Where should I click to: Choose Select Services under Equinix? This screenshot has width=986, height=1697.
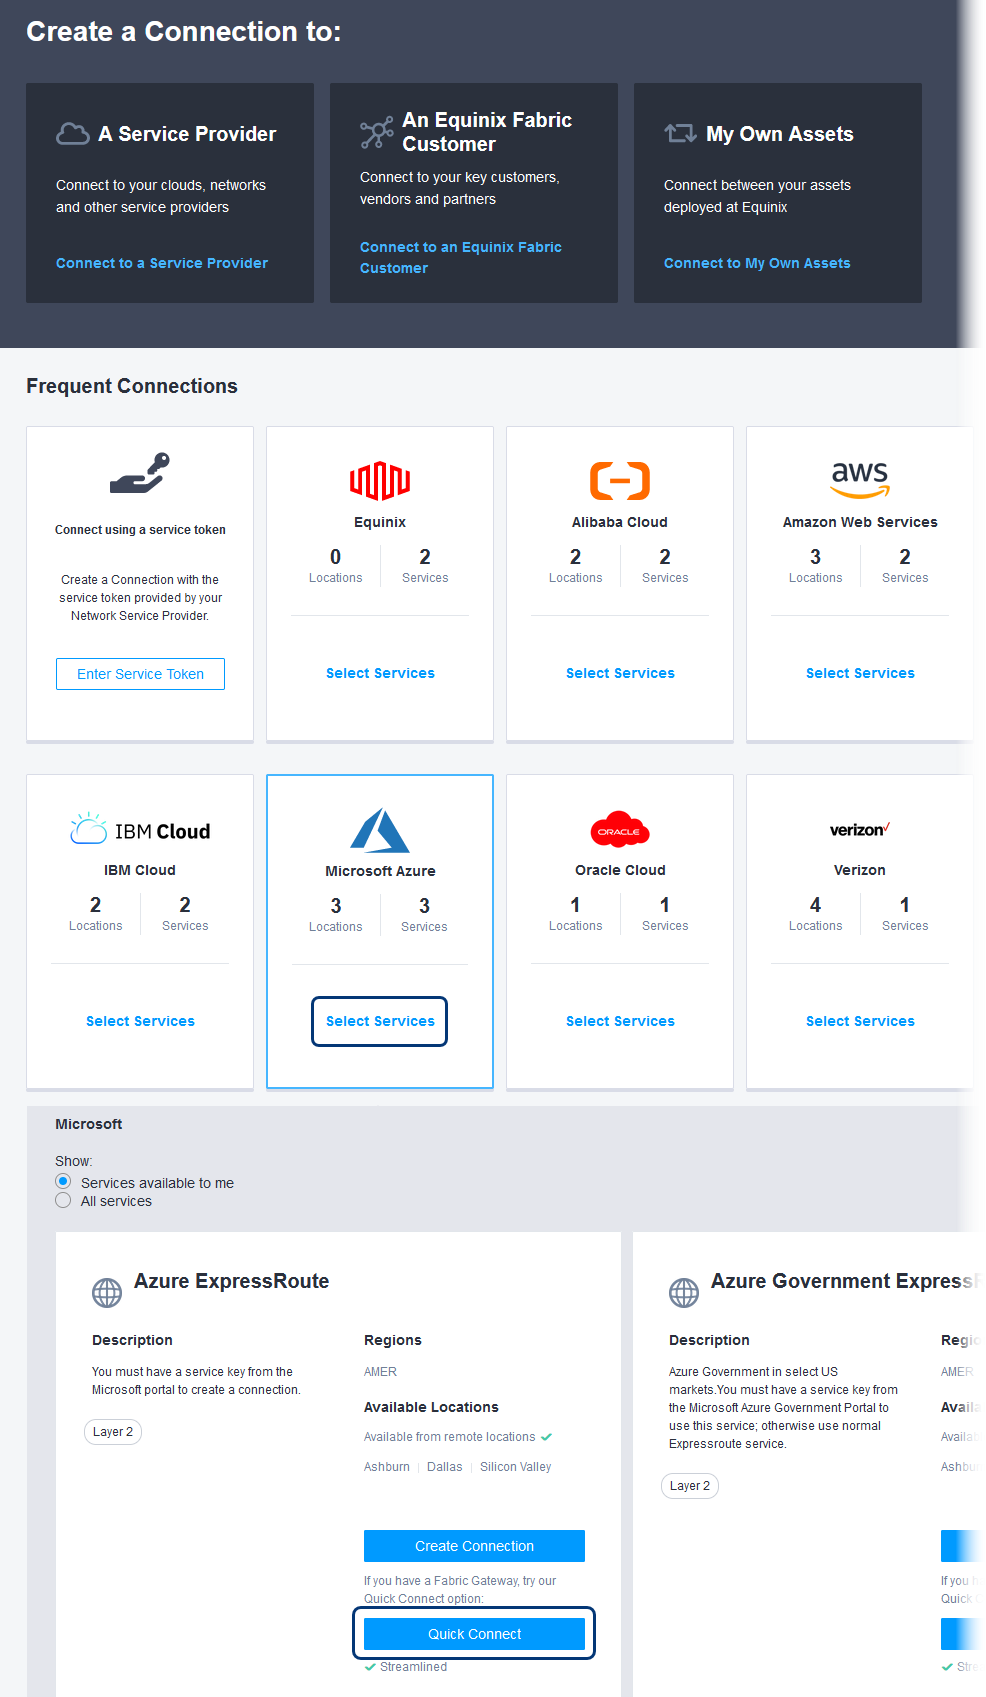380,673
